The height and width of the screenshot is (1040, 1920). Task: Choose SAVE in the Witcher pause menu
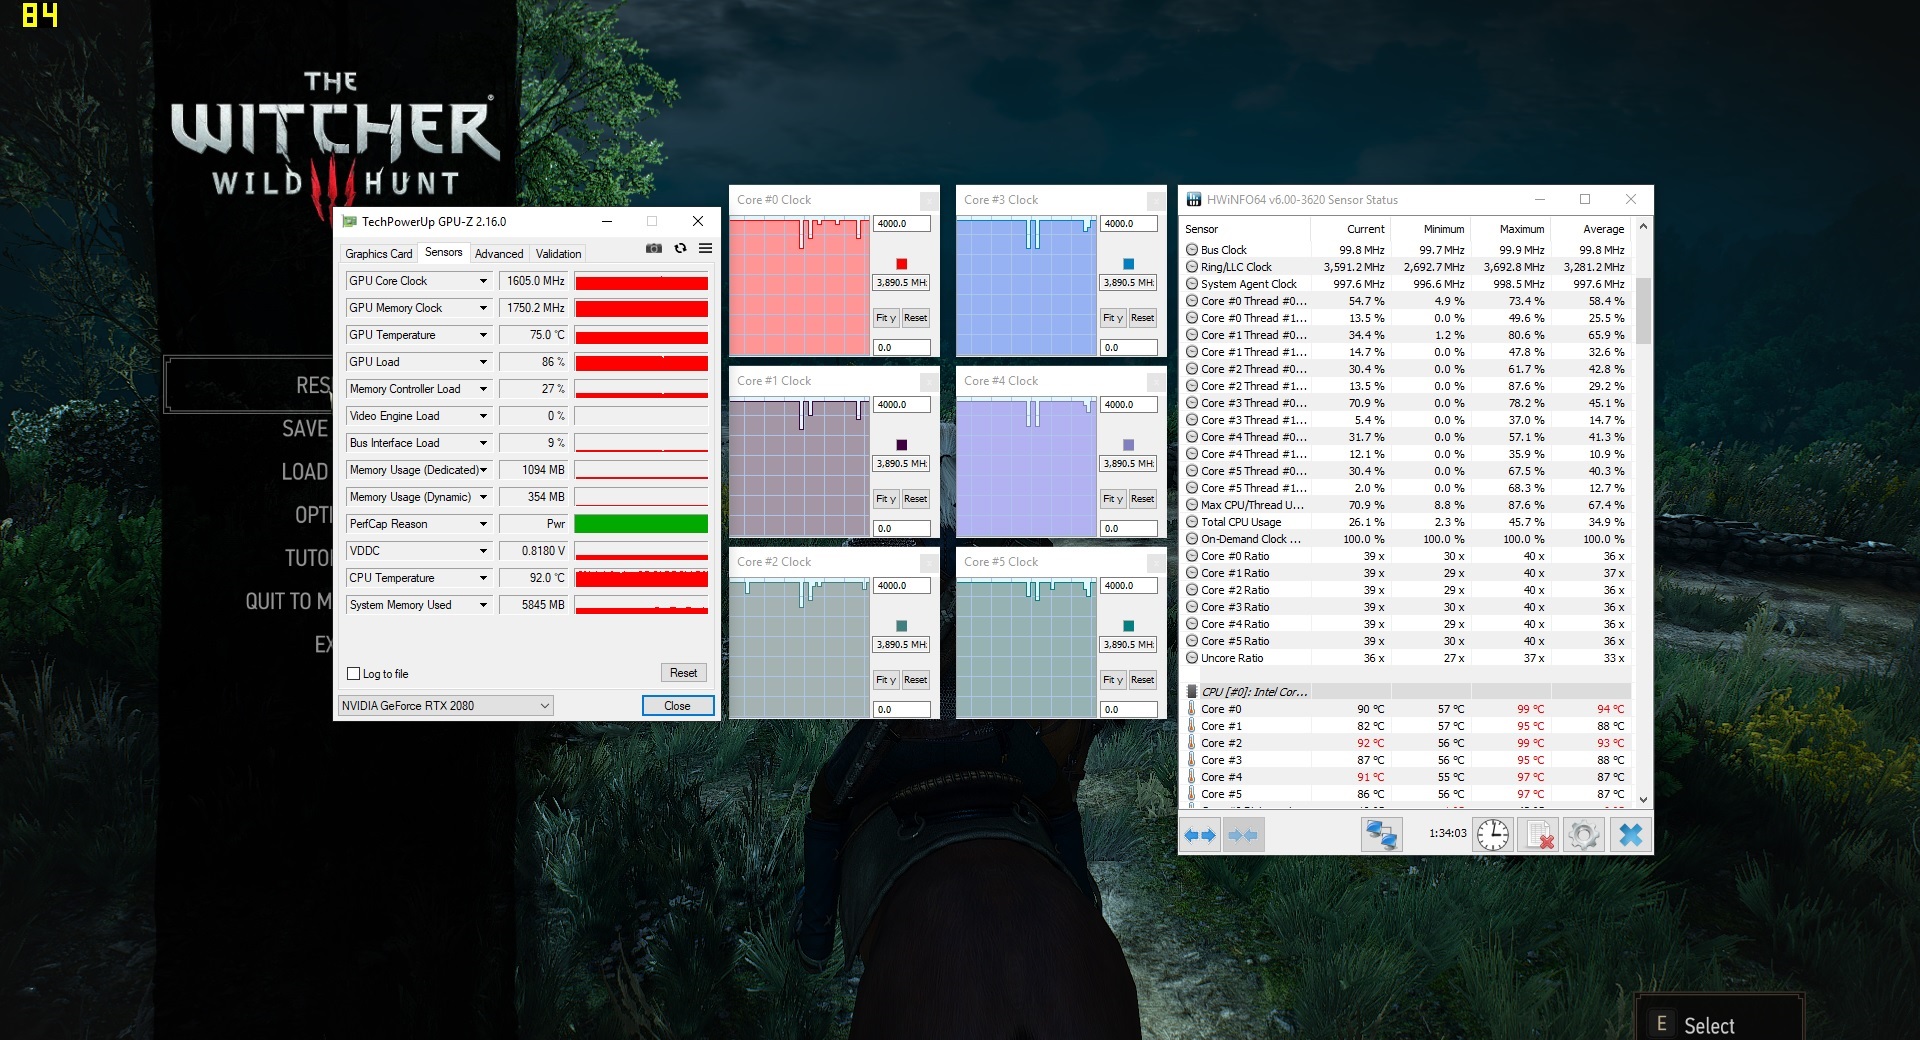point(305,429)
